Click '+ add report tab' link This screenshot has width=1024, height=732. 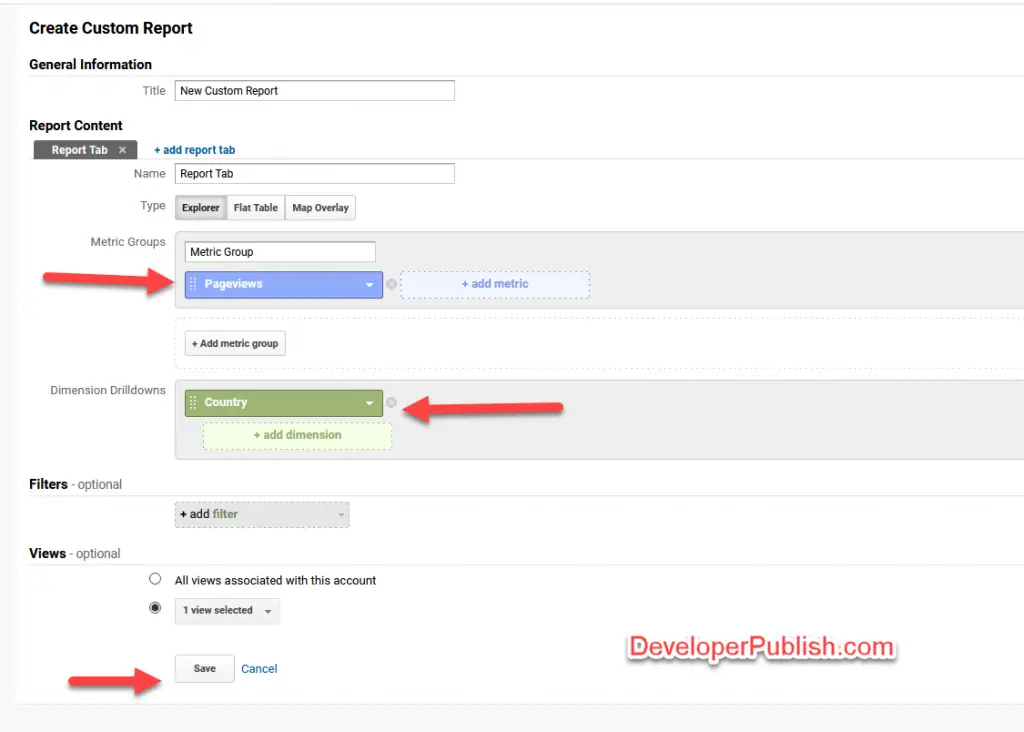coord(195,150)
